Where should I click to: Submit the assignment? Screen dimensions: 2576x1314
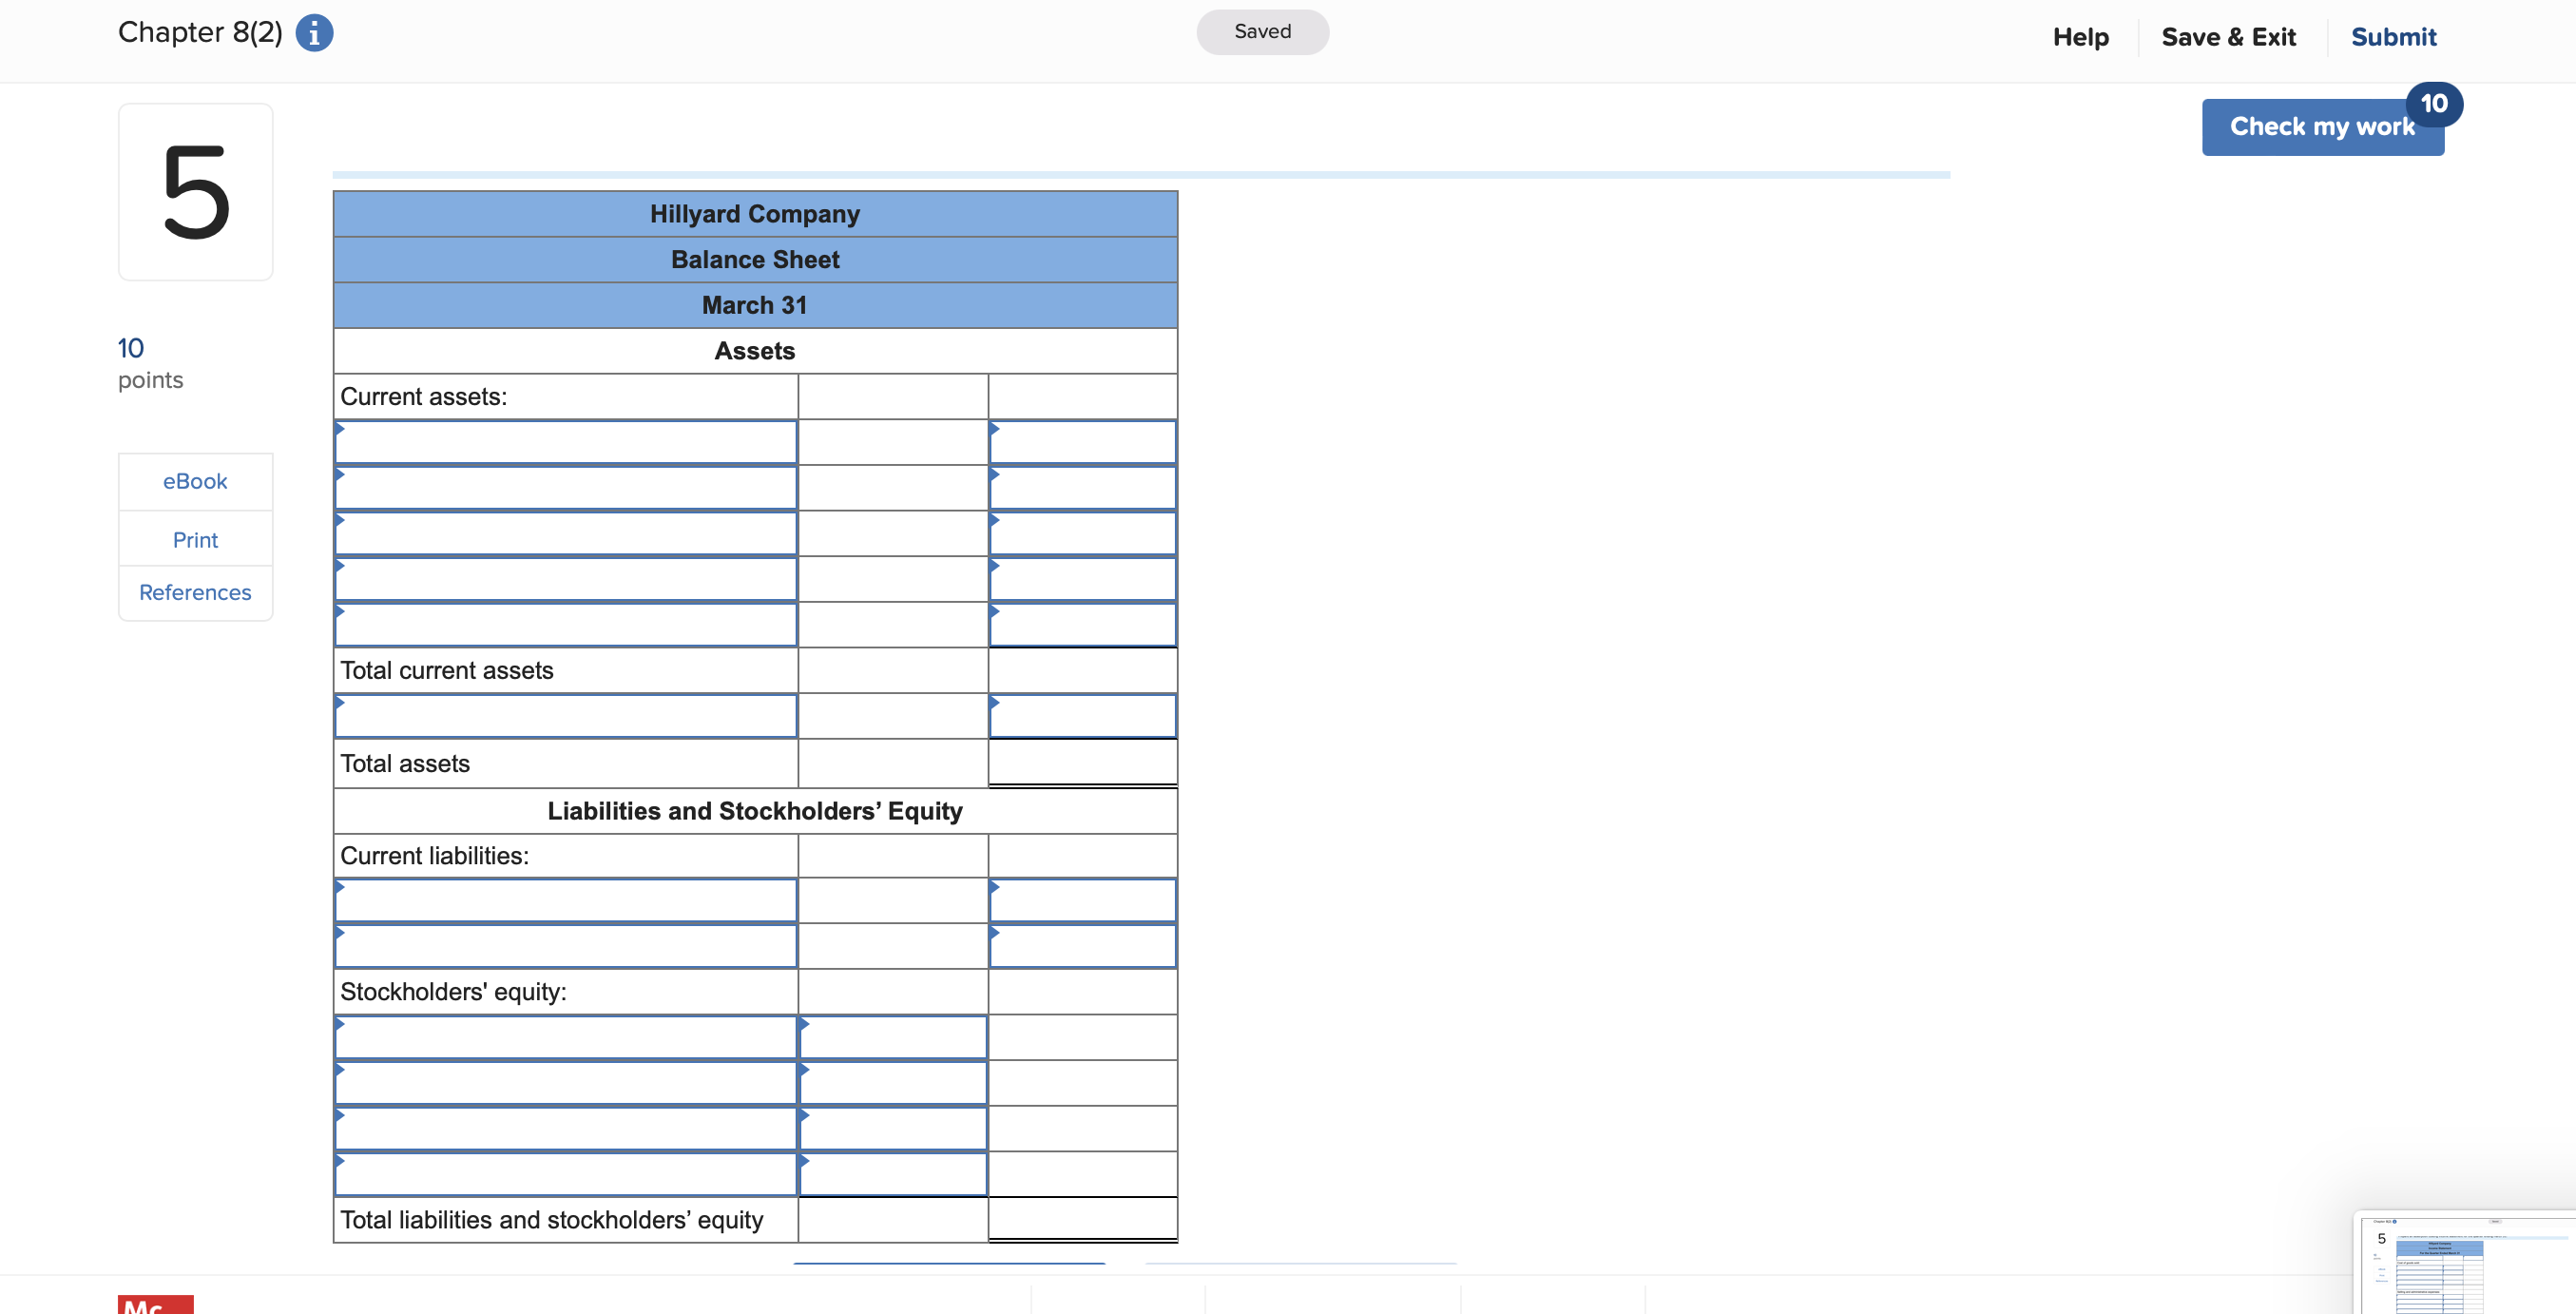(2393, 37)
